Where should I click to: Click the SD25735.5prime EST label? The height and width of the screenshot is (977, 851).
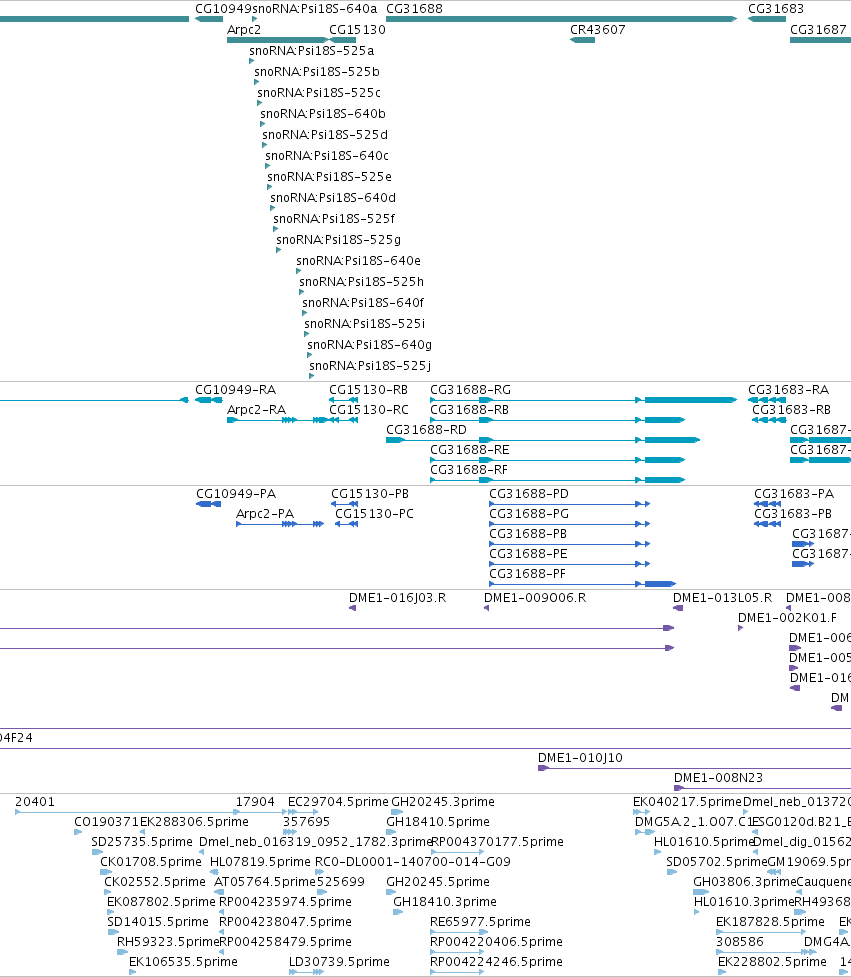click(x=141, y=842)
